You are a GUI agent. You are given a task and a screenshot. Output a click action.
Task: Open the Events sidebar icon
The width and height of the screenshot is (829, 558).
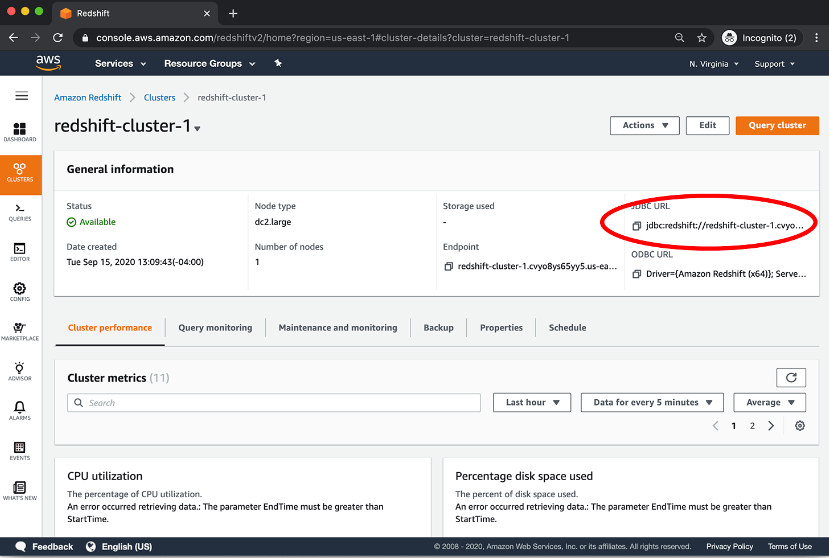(20, 451)
